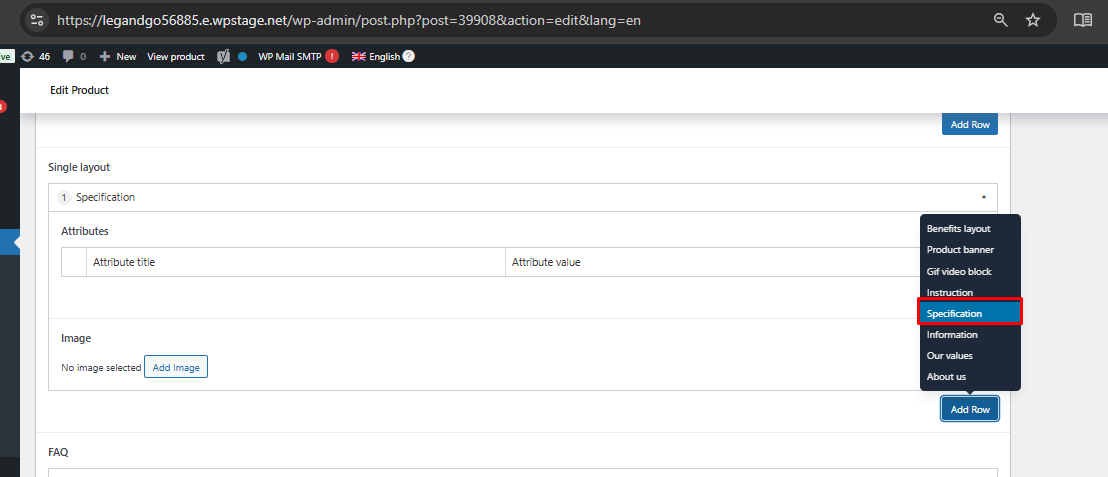Select Specification from the layout menu
Image resolution: width=1108 pixels, height=477 pixels.
tap(968, 314)
